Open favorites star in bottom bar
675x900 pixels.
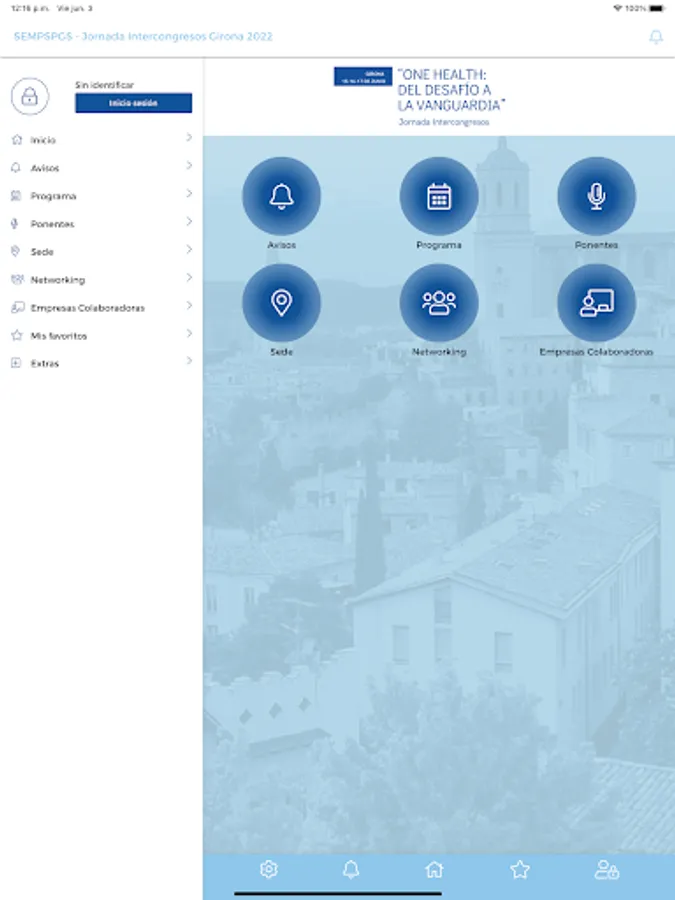point(519,870)
